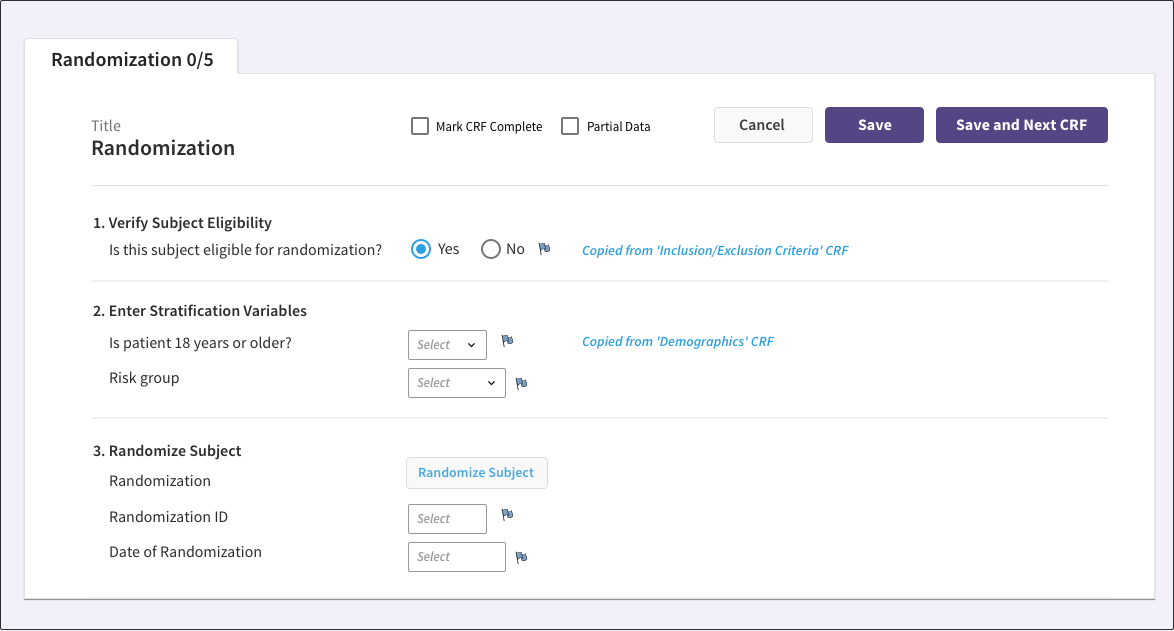Switch to the Randomization 0/5 tab

point(132,59)
